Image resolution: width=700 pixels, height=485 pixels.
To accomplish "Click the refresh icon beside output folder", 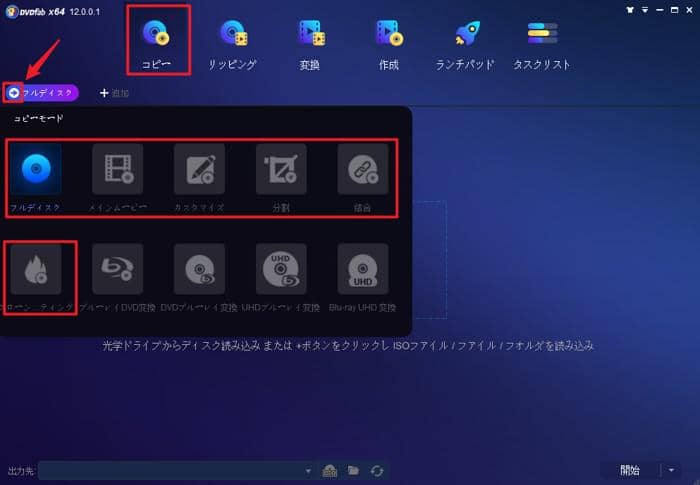I will point(377,471).
